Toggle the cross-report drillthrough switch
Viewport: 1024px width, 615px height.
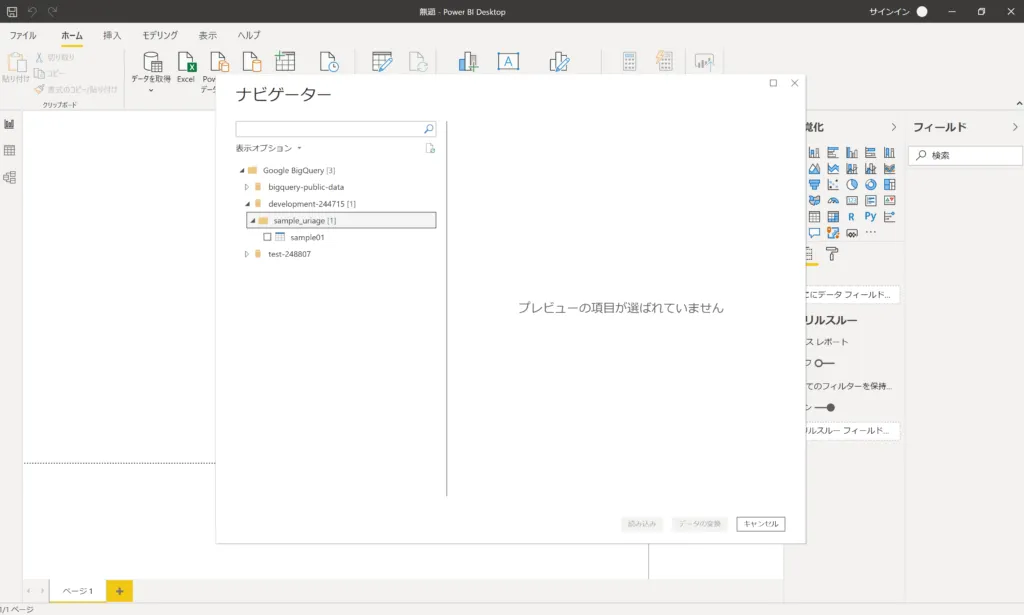click(824, 363)
